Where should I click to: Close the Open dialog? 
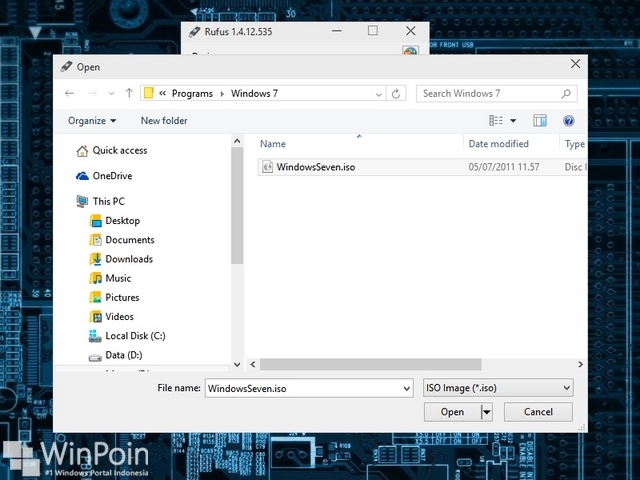(576, 64)
